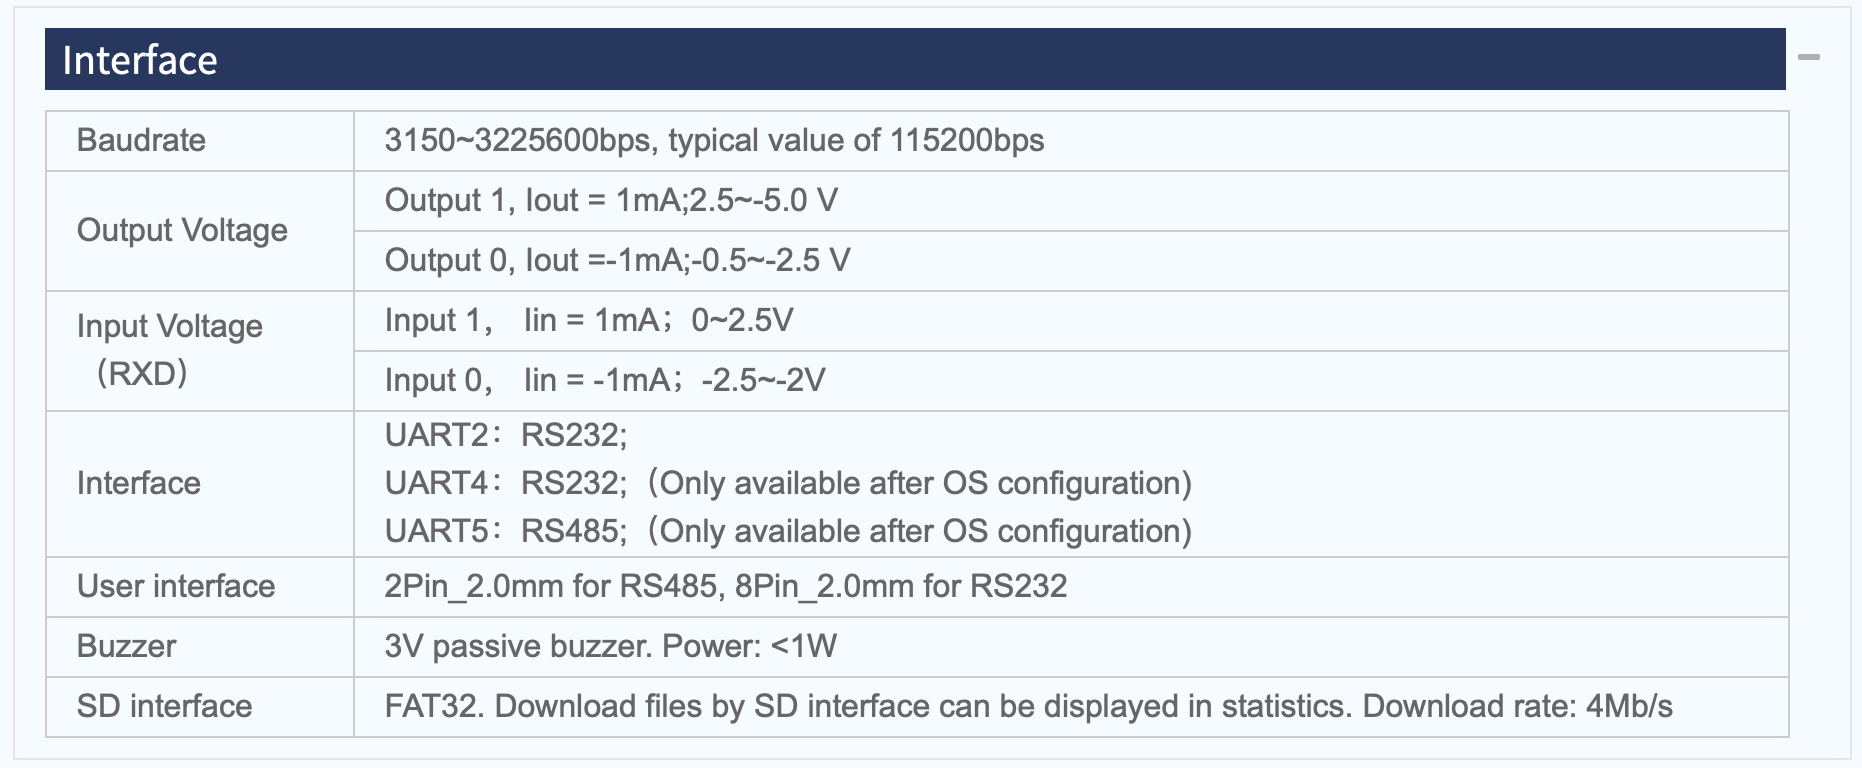Click the Interface section header bar
1862x768 pixels.
tap(915, 59)
